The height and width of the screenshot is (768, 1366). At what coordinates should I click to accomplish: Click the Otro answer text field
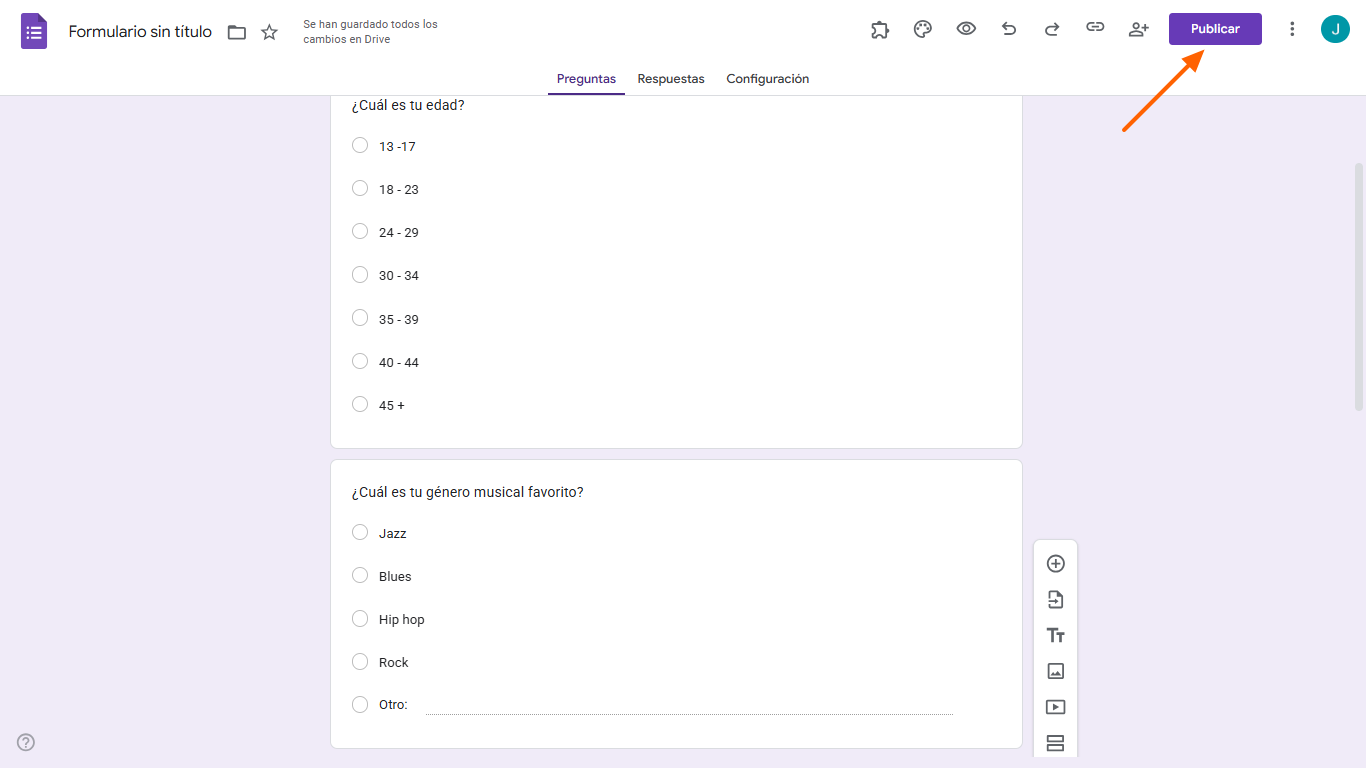pyautogui.click(x=690, y=704)
